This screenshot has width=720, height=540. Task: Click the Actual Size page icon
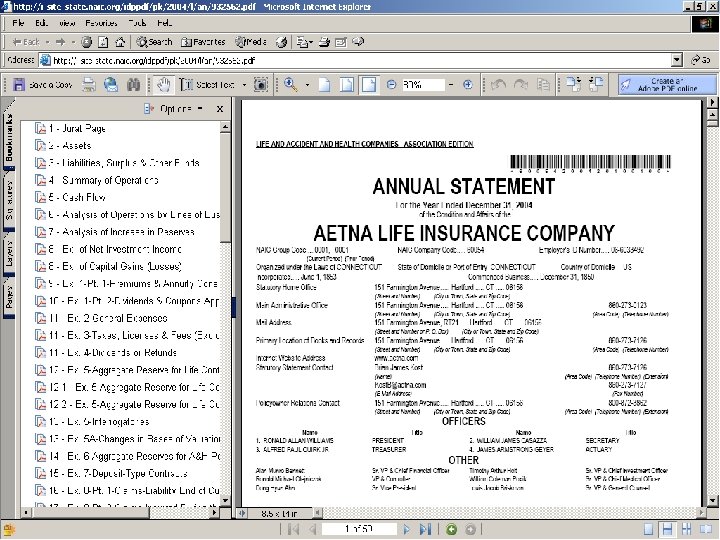coord(325,85)
